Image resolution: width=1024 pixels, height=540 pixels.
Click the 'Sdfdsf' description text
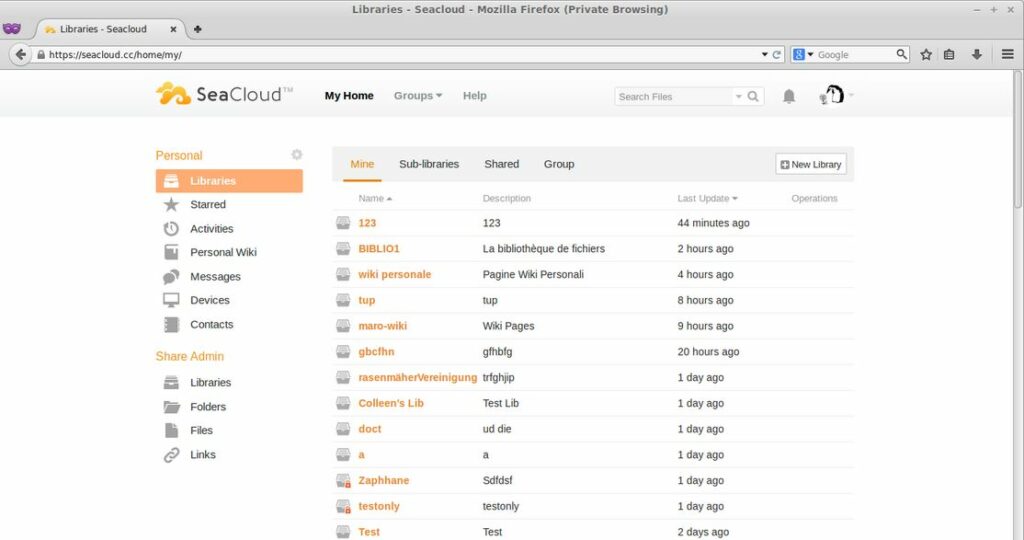(497, 481)
